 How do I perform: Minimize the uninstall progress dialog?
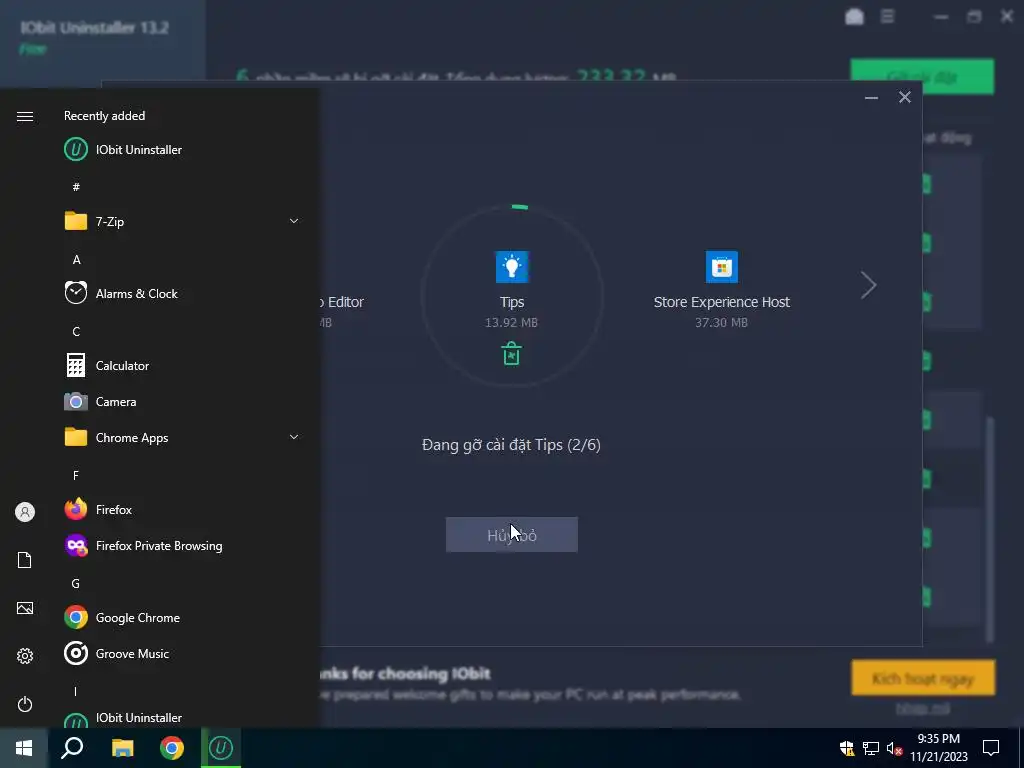(871, 98)
